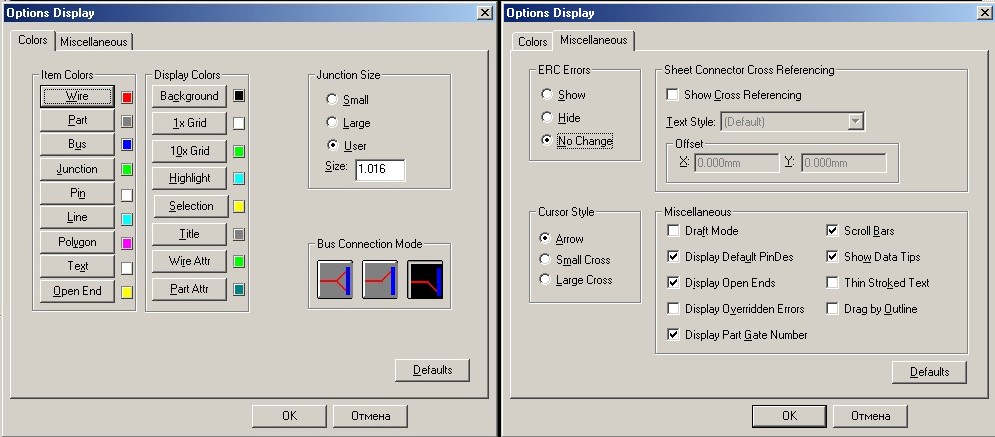995x437 pixels.
Task: Click Отмена in the left Options Display window
Action: click(371, 416)
